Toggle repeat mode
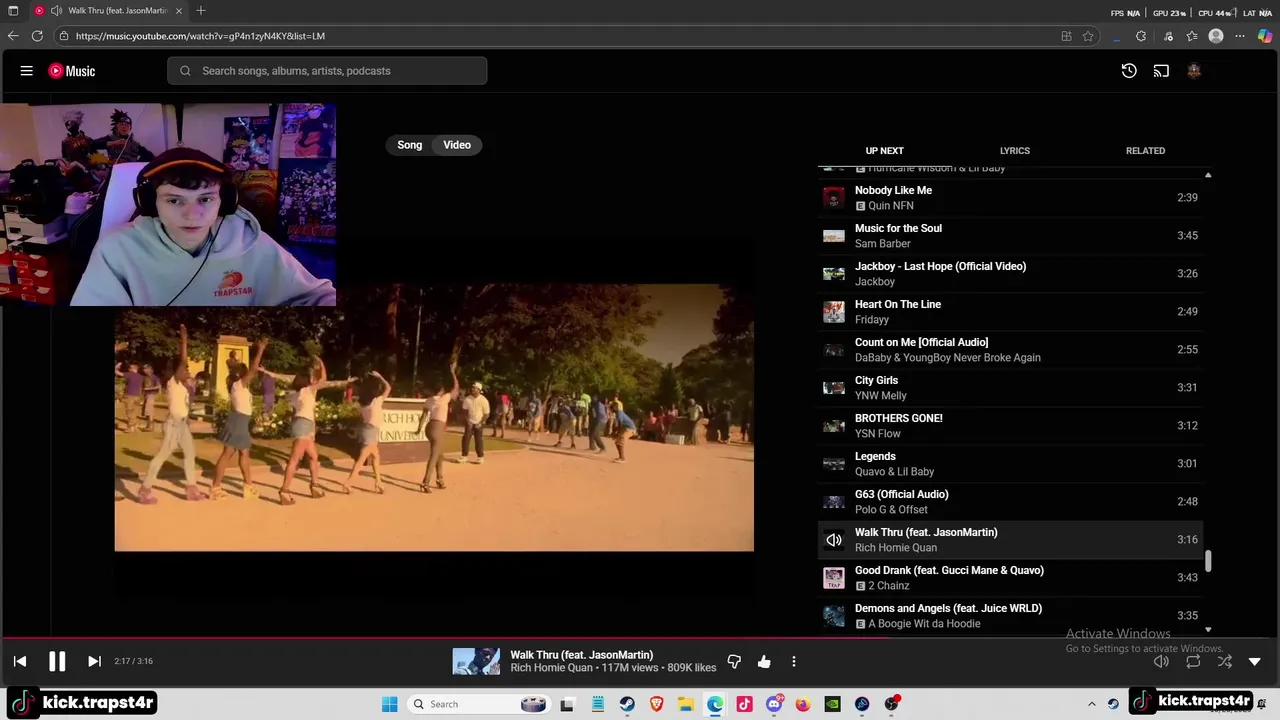The width and height of the screenshot is (1280, 720). 1193,662
